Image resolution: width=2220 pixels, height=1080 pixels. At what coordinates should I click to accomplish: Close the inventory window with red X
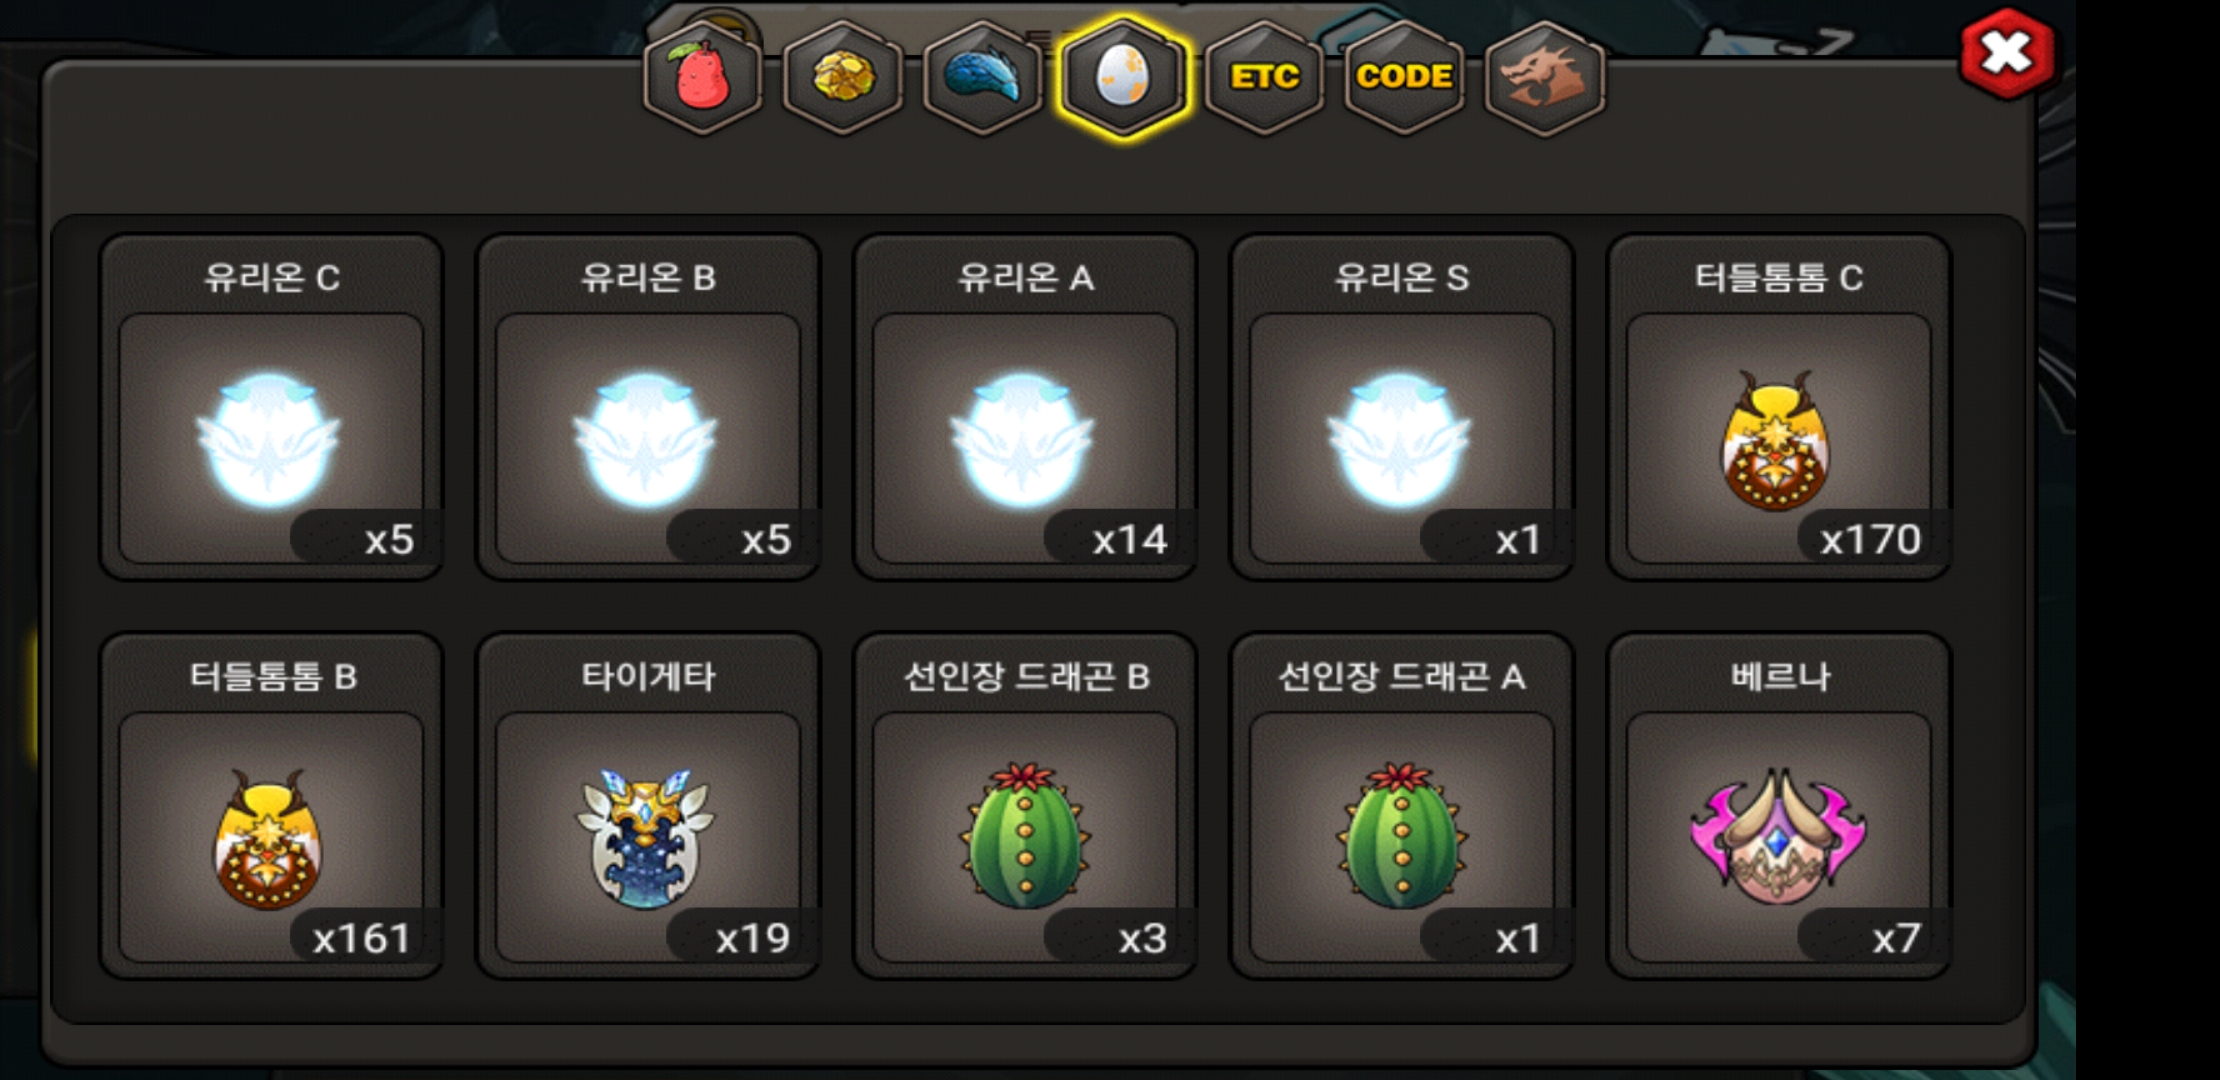point(2007,53)
